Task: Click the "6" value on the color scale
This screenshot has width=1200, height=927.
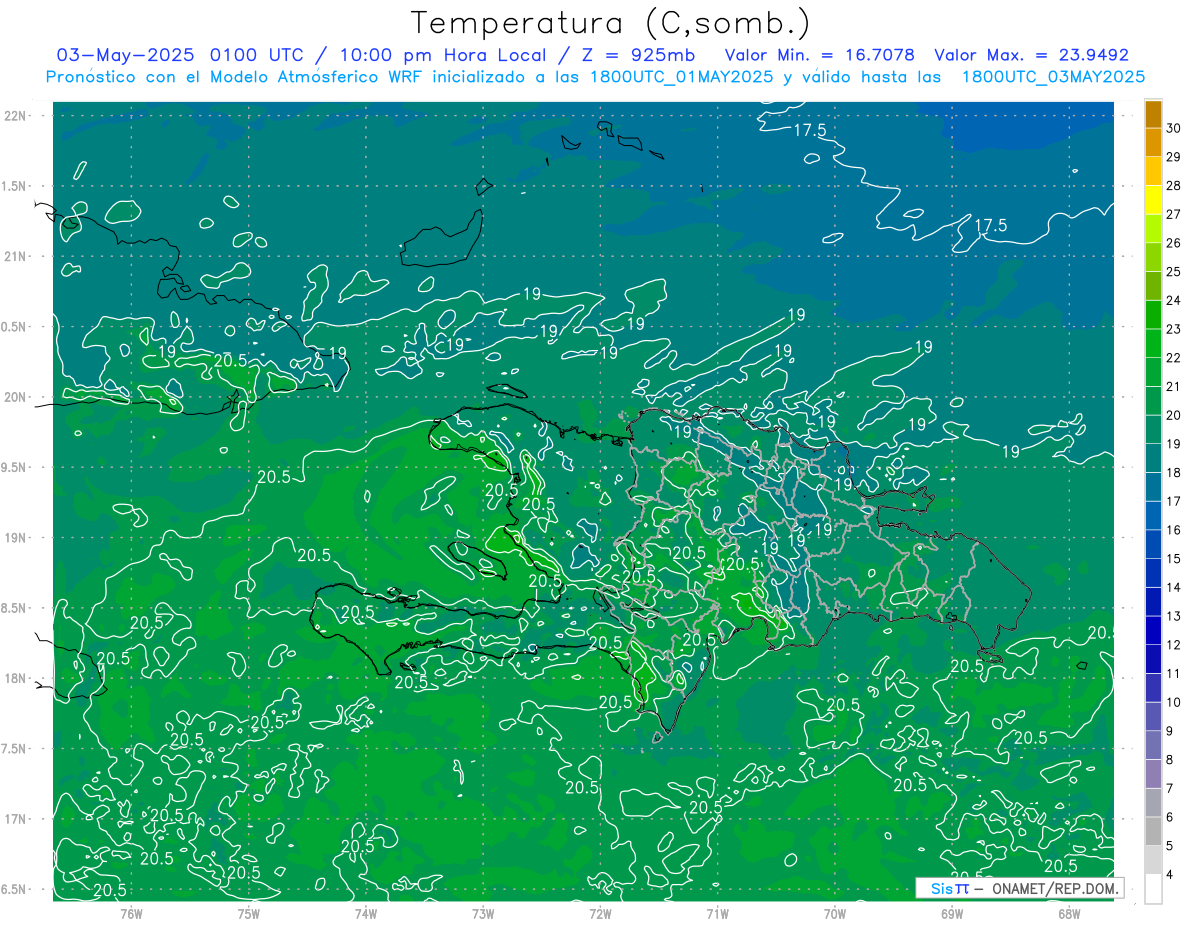Action: coord(1170,818)
